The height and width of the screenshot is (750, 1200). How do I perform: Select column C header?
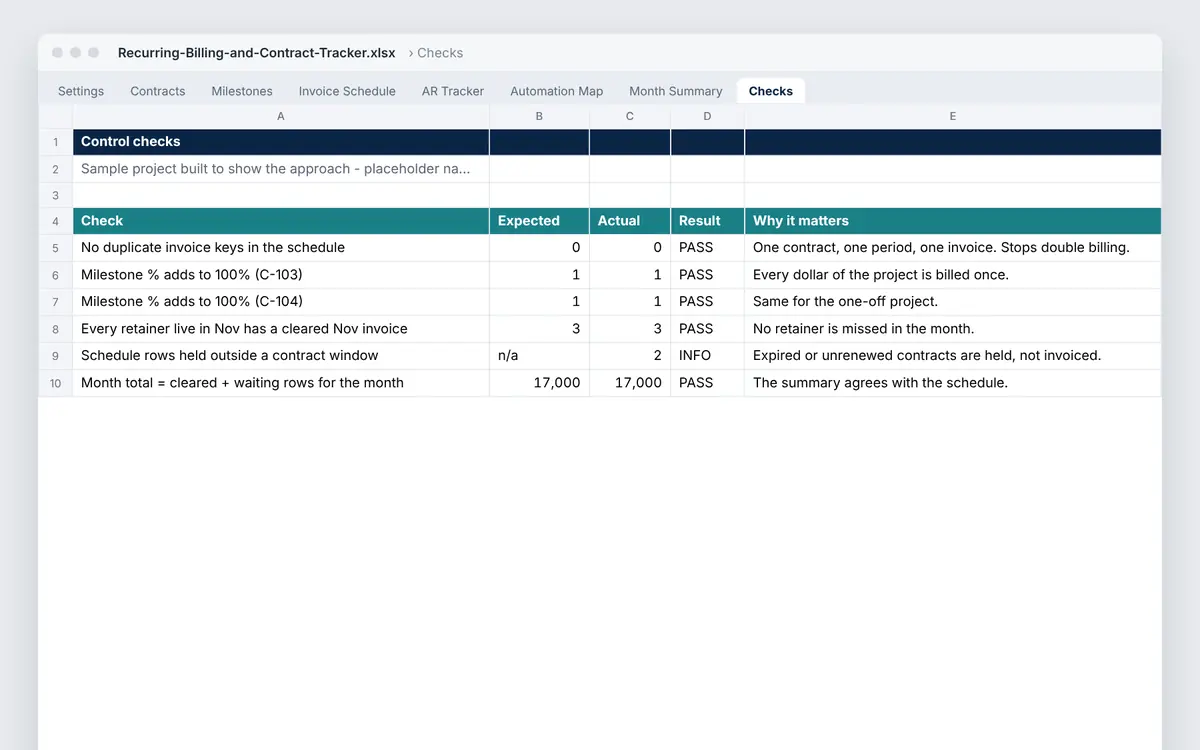(630, 116)
